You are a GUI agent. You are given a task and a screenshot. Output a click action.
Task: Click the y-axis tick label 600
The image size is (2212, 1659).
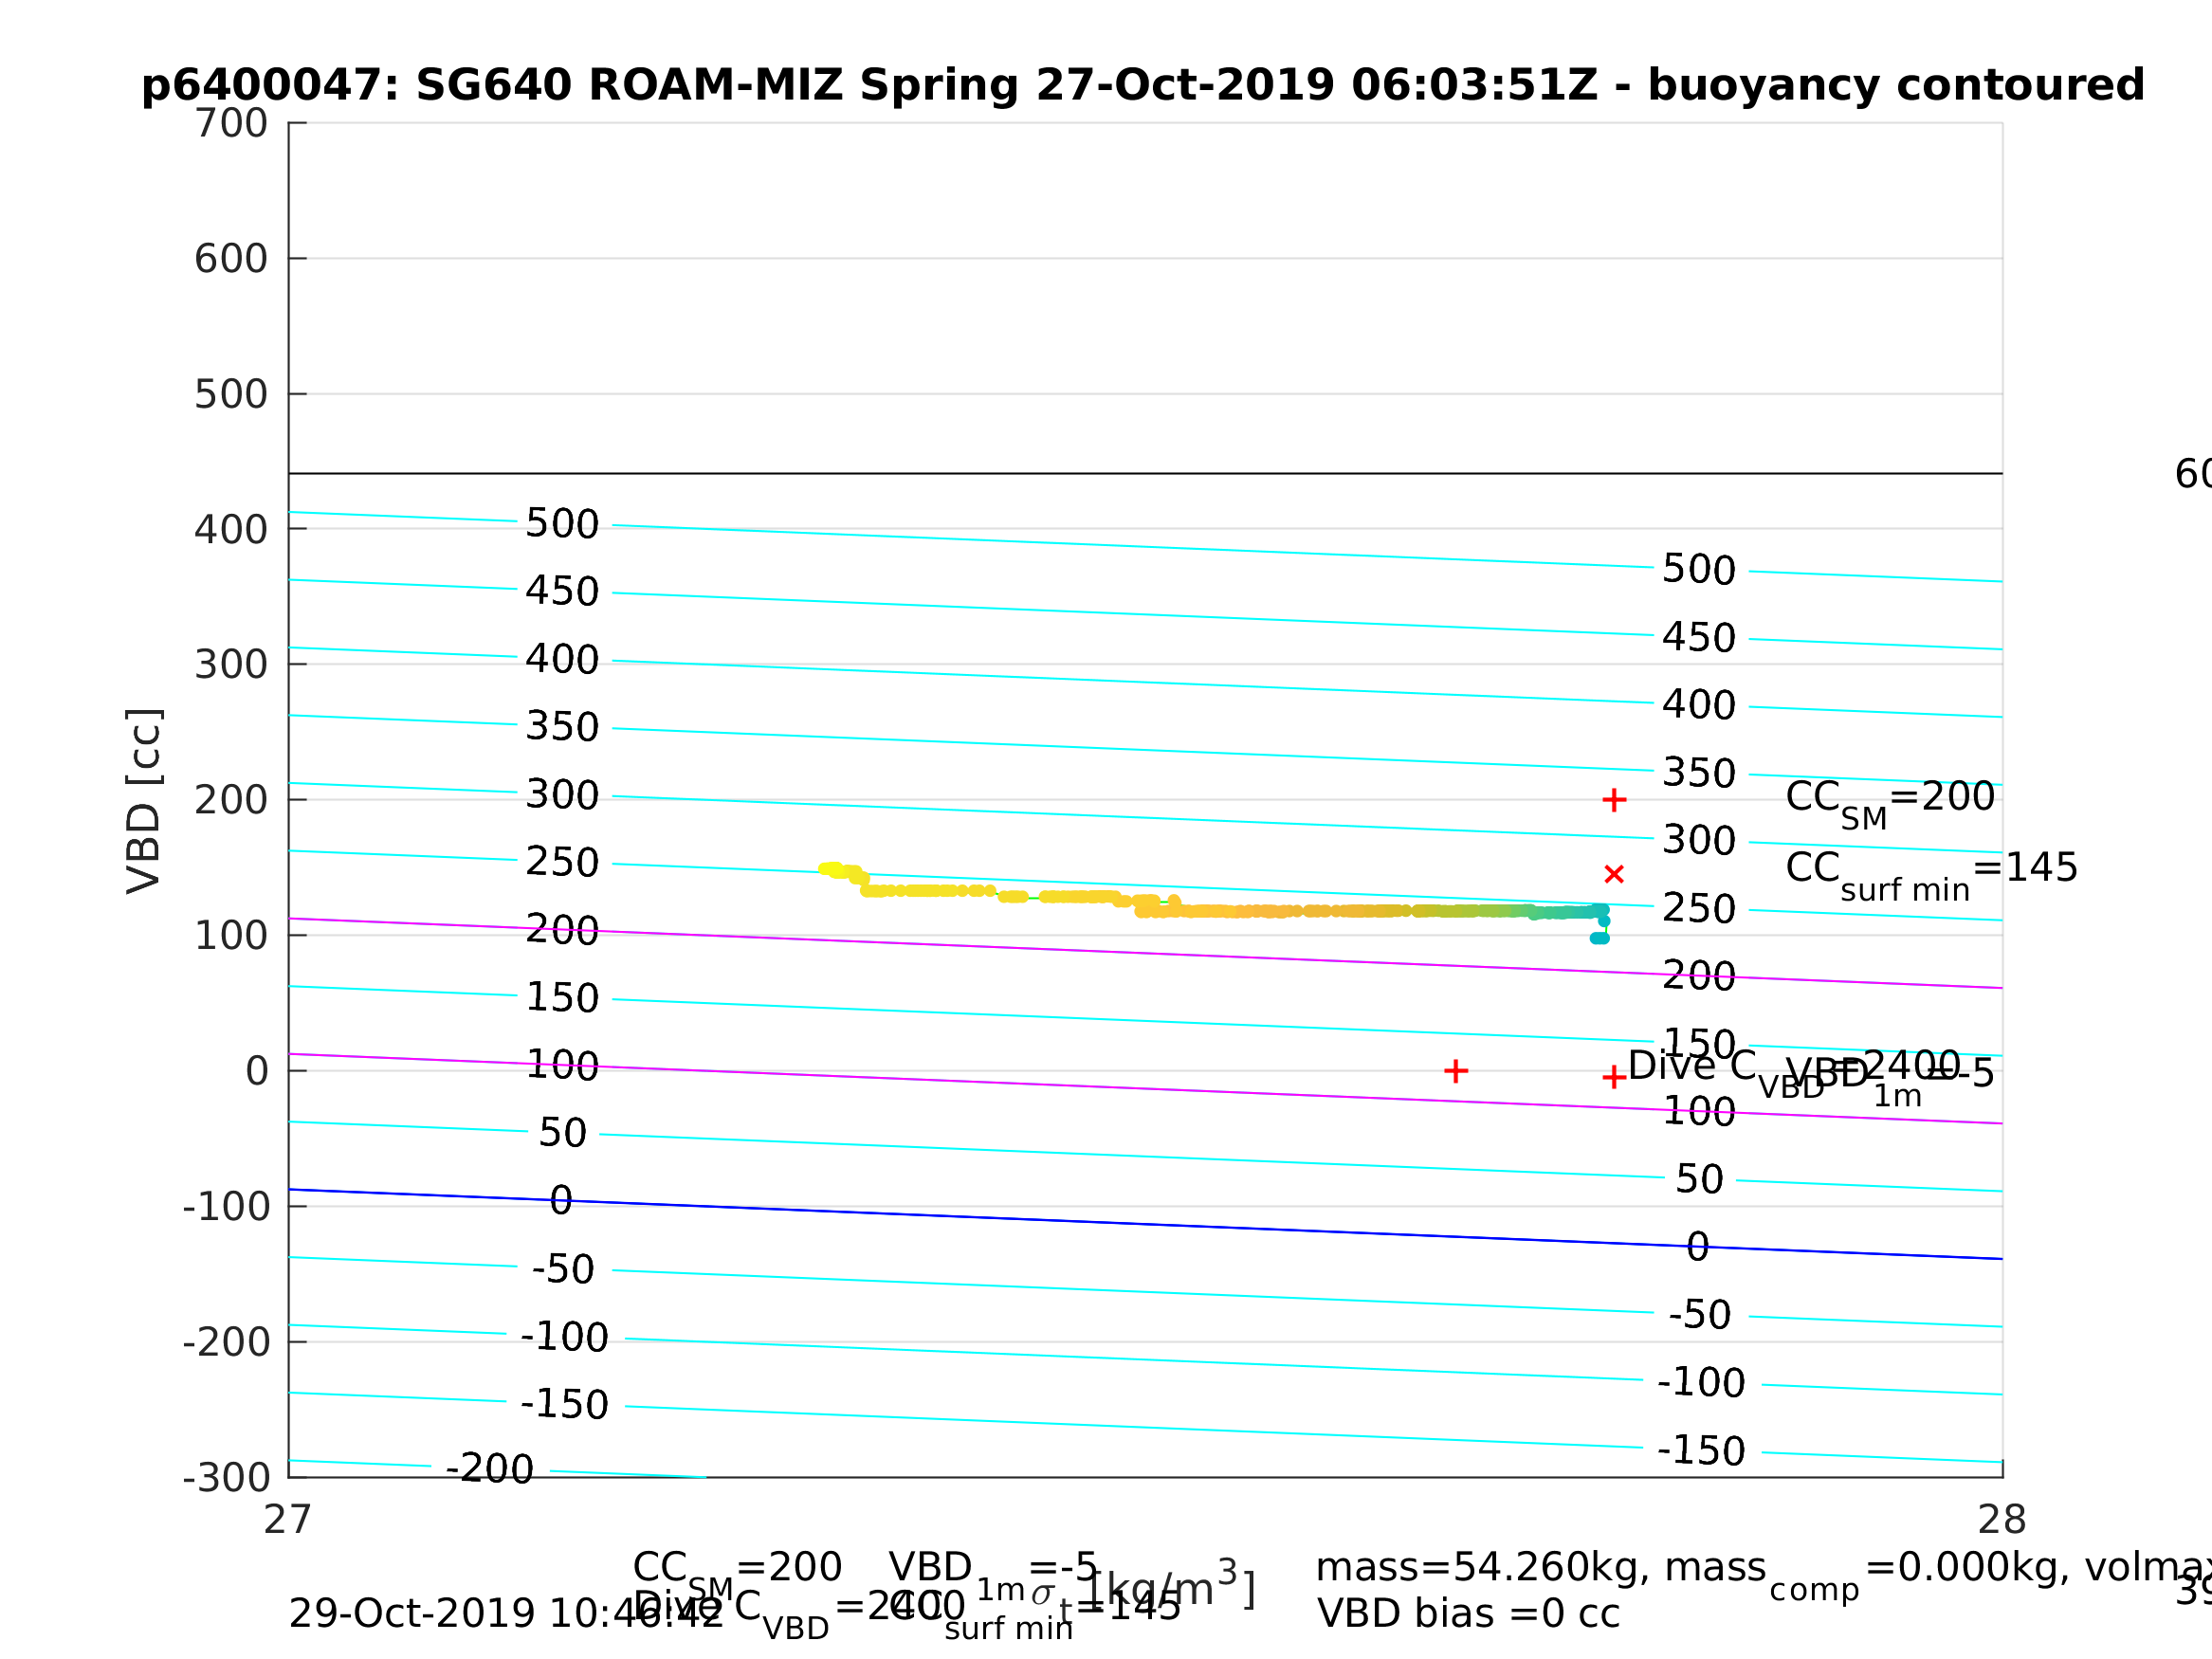231,259
